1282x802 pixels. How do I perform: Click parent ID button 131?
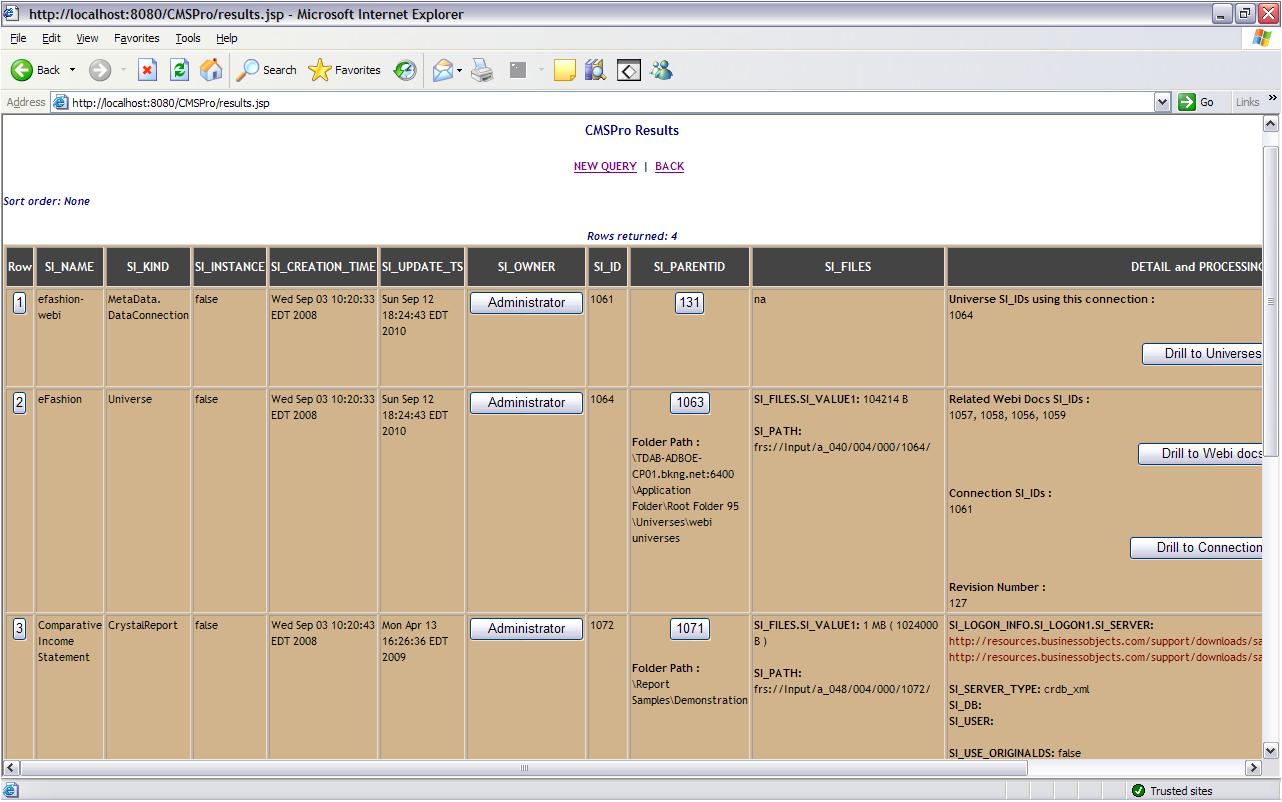690,302
